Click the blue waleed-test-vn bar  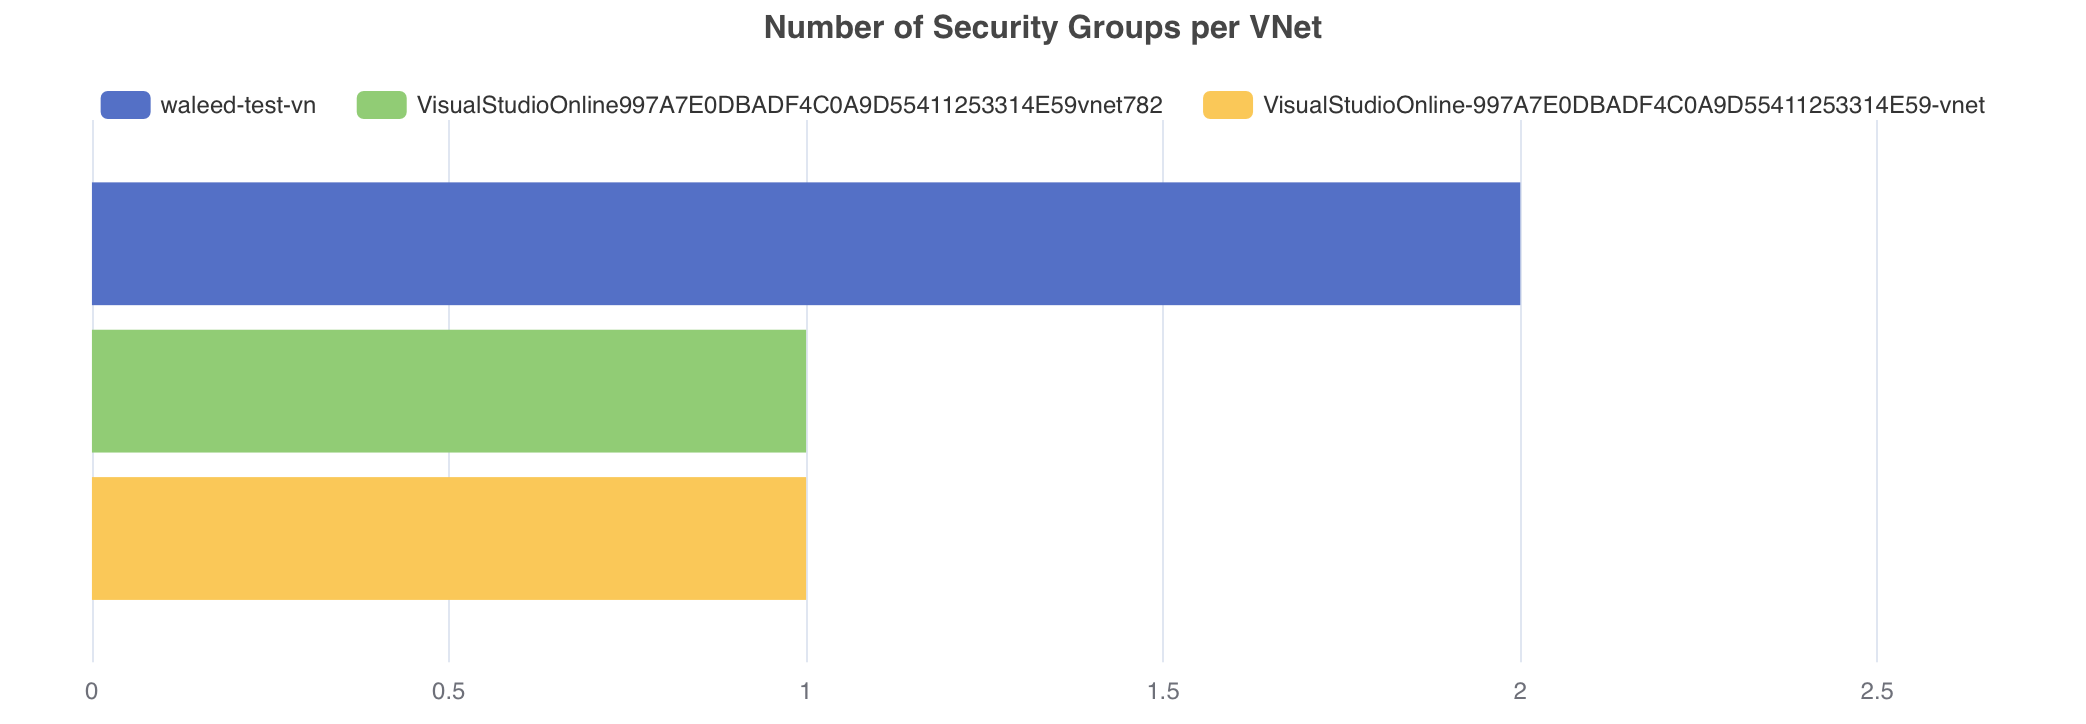coord(806,244)
